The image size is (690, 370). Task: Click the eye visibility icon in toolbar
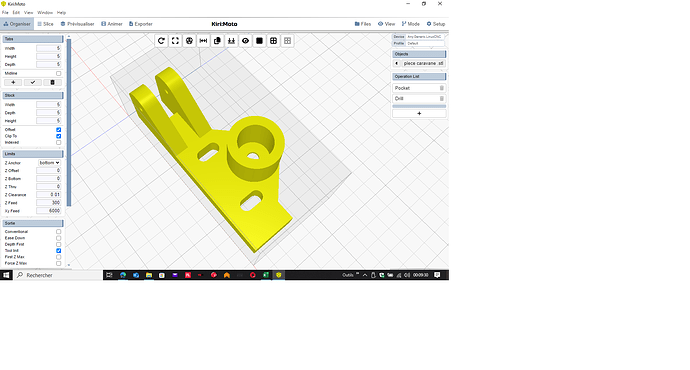(246, 41)
